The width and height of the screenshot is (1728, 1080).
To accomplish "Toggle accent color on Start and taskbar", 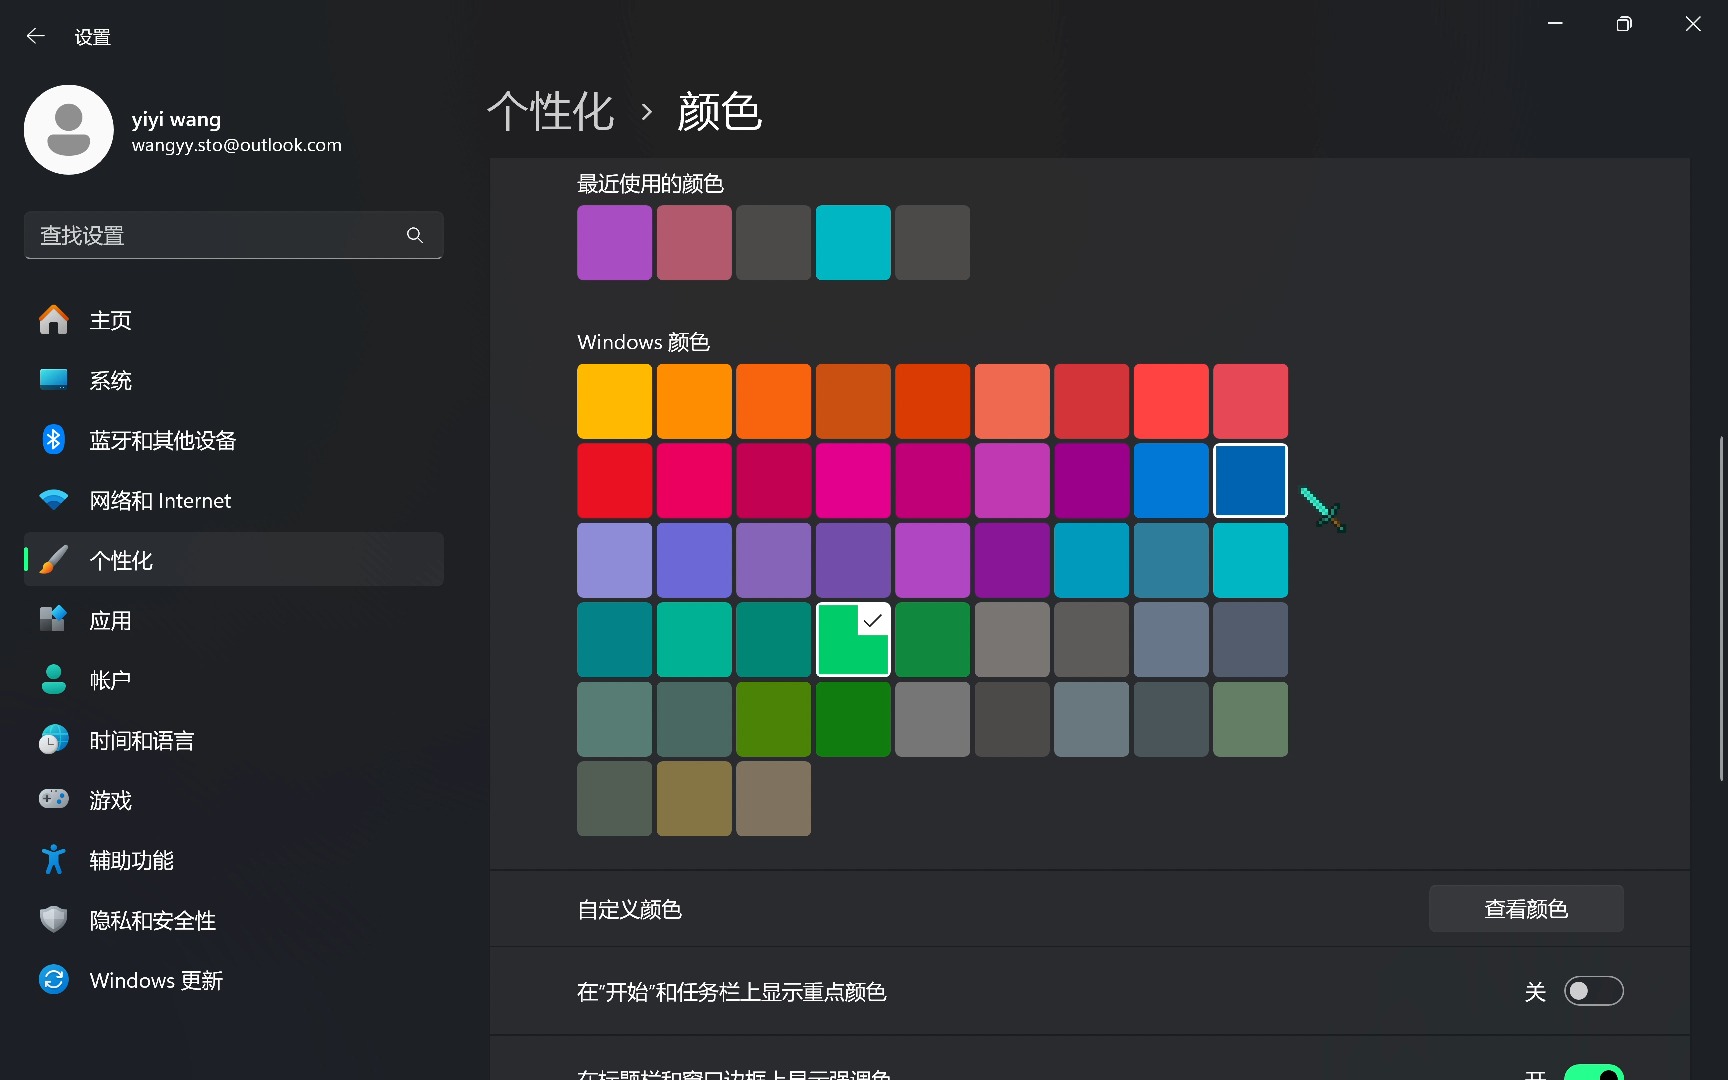I will click(x=1593, y=991).
